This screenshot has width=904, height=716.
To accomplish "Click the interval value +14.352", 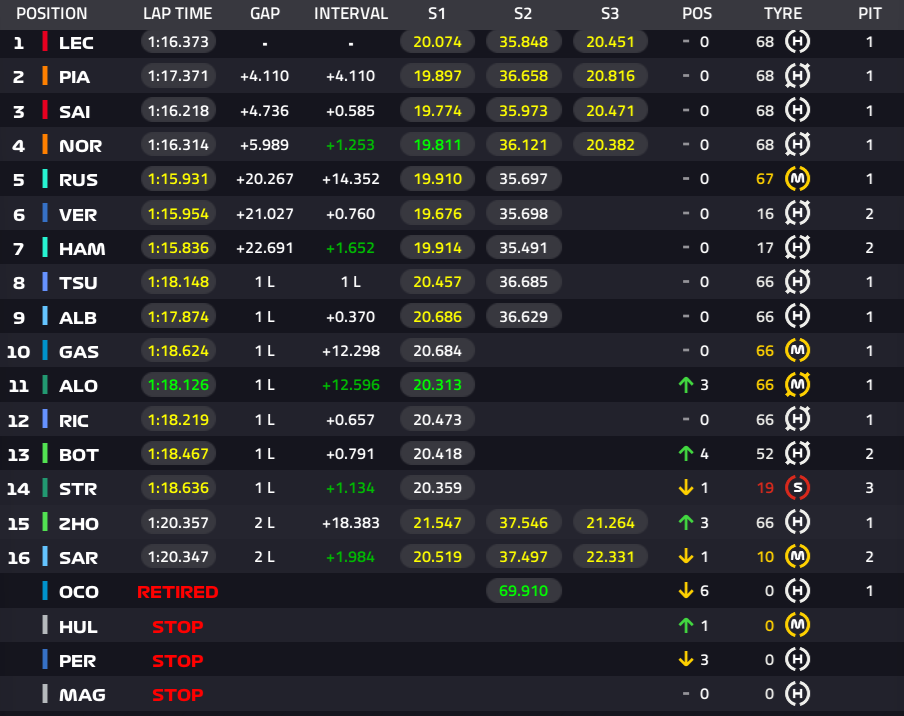I will tap(351, 179).
